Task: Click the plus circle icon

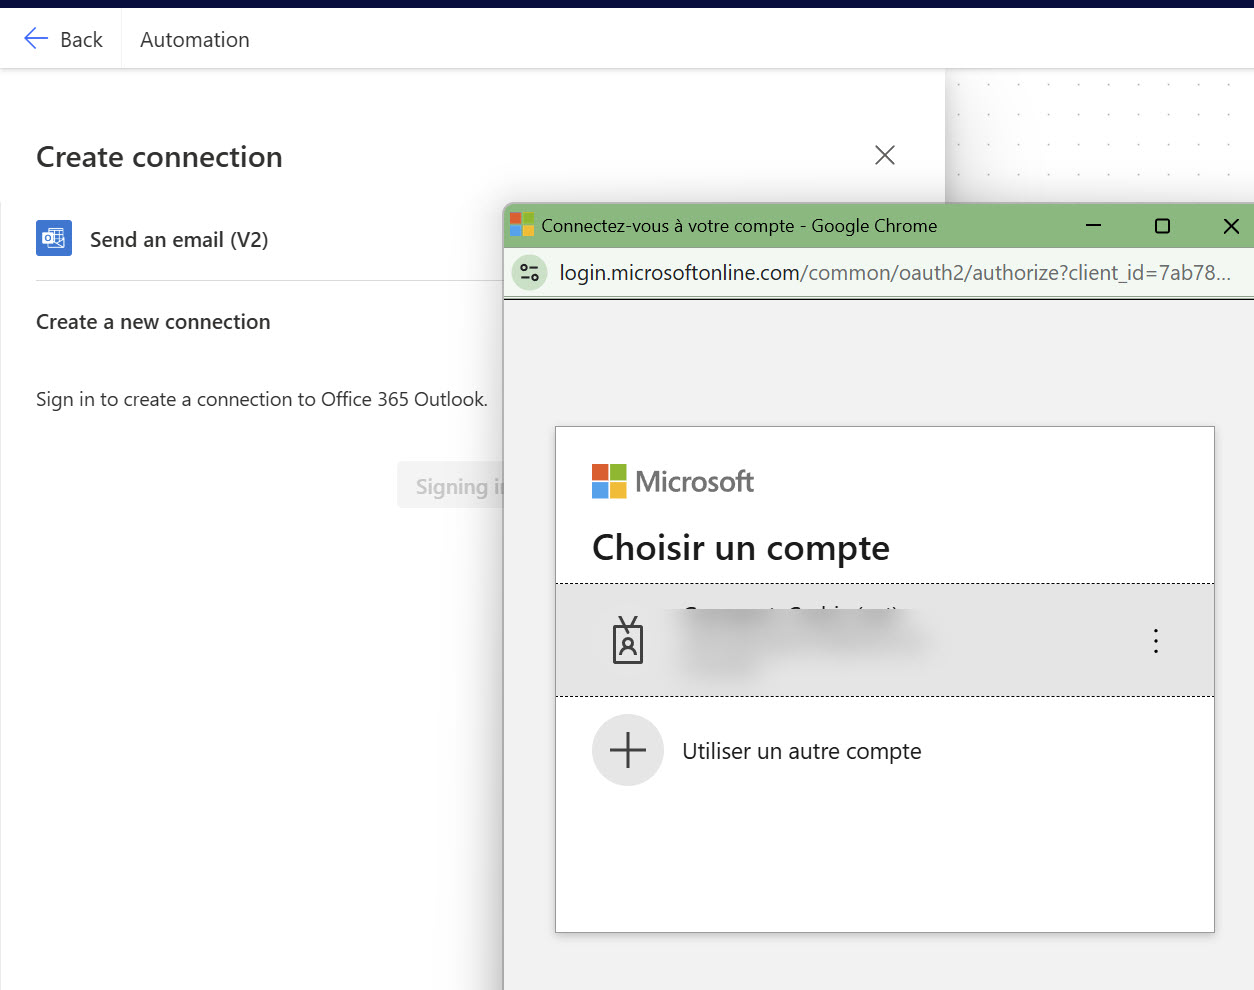Action: click(628, 750)
